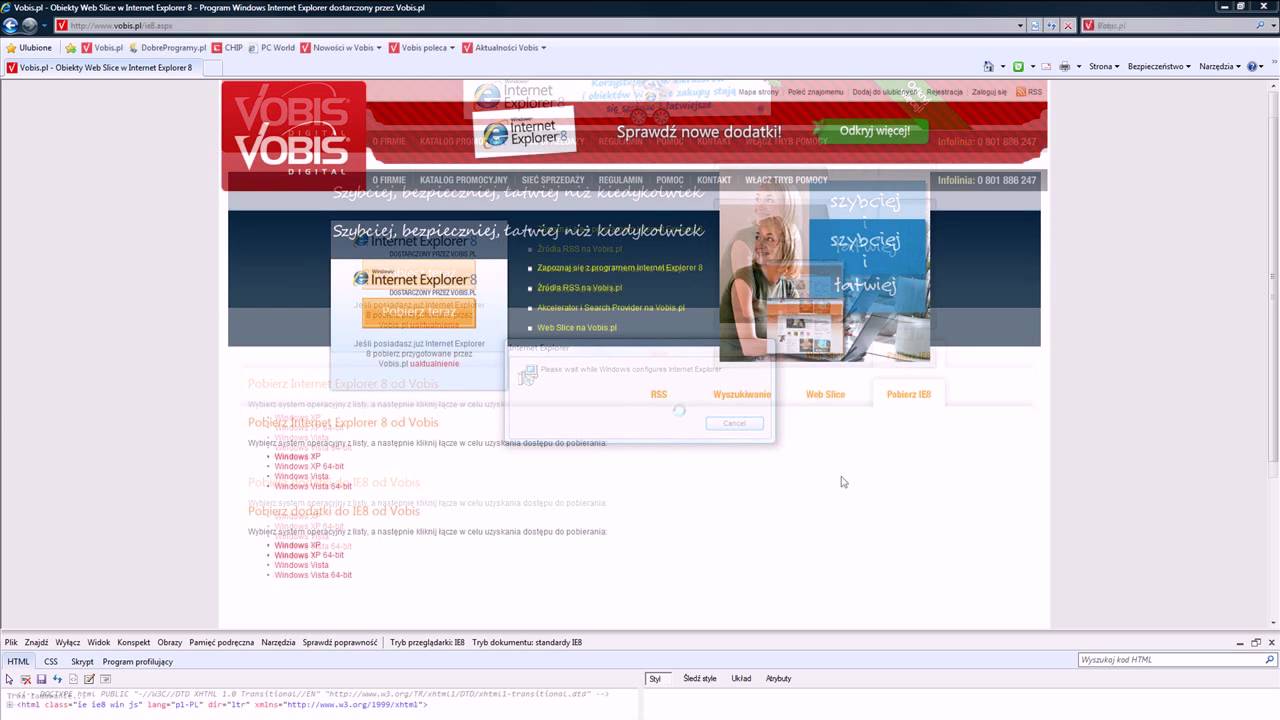Open the Vobis.pl favorites bar link
The height and width of the screenshot is (720, 1280).
pyautogui.click(x=102, y=48)
